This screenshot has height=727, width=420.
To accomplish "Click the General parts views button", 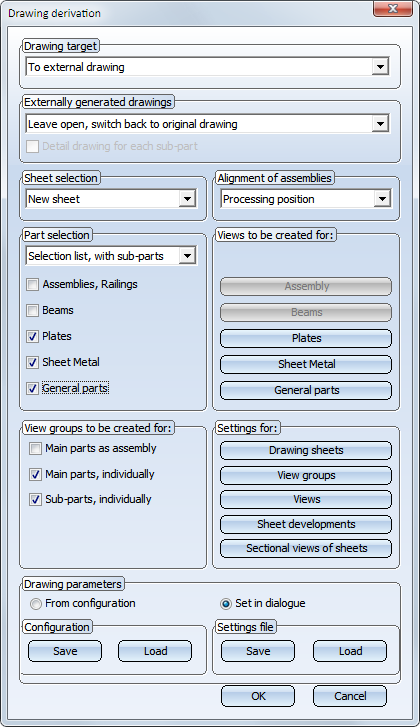I will 306,390.
